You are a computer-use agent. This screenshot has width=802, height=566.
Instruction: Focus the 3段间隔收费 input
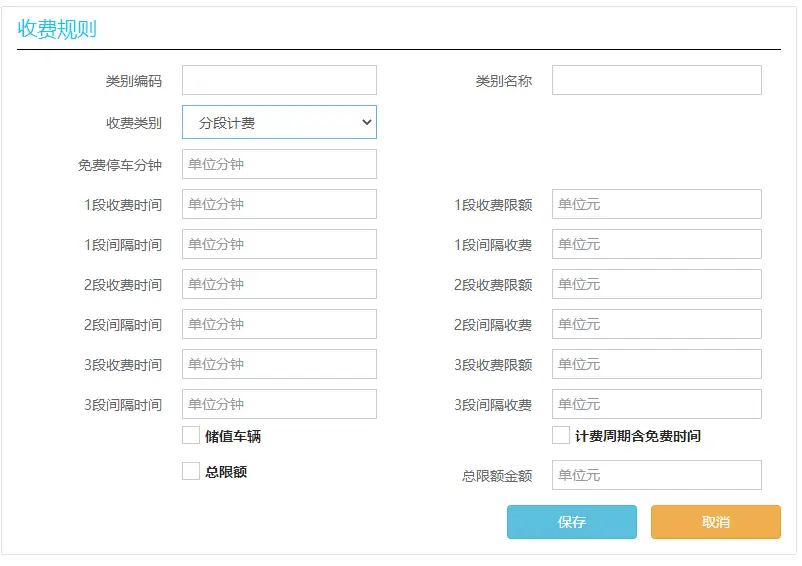[656, 404]
